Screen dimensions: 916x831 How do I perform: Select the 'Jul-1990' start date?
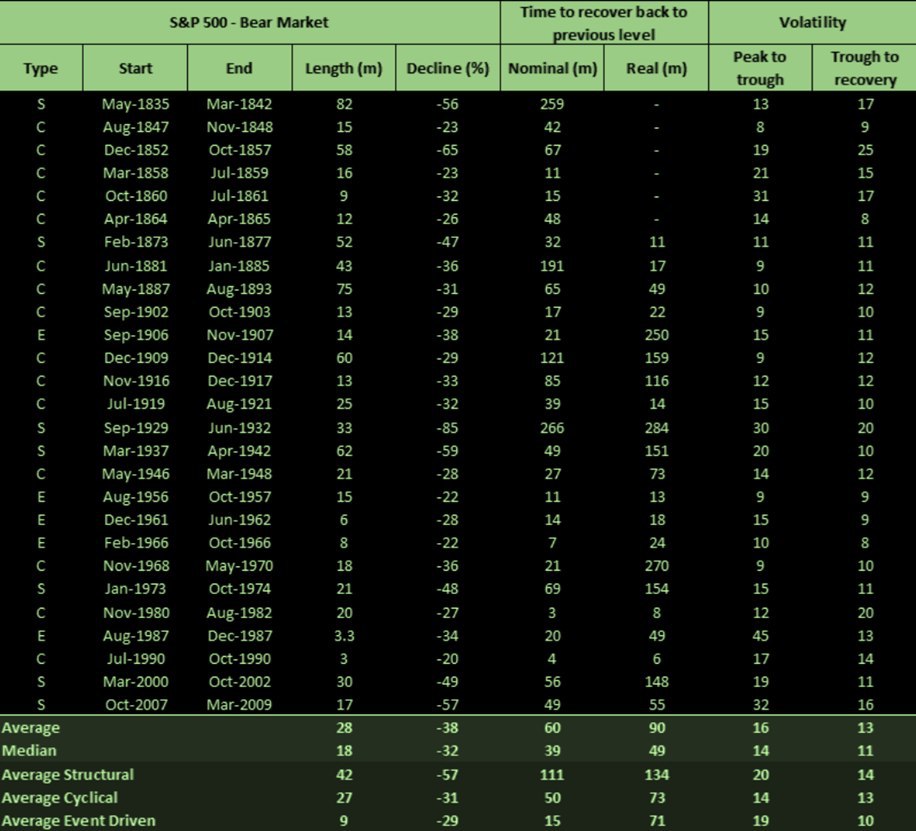pos(136,659)
